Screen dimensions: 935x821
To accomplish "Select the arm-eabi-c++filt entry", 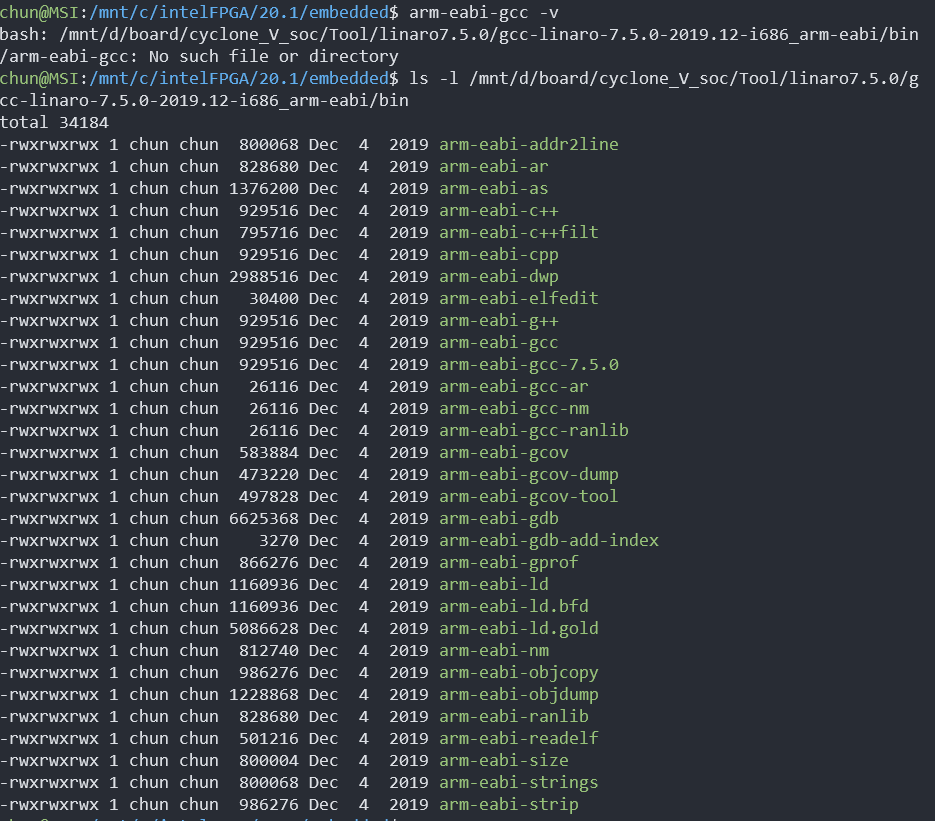I will pyautogui.click(x=518, y=232).
